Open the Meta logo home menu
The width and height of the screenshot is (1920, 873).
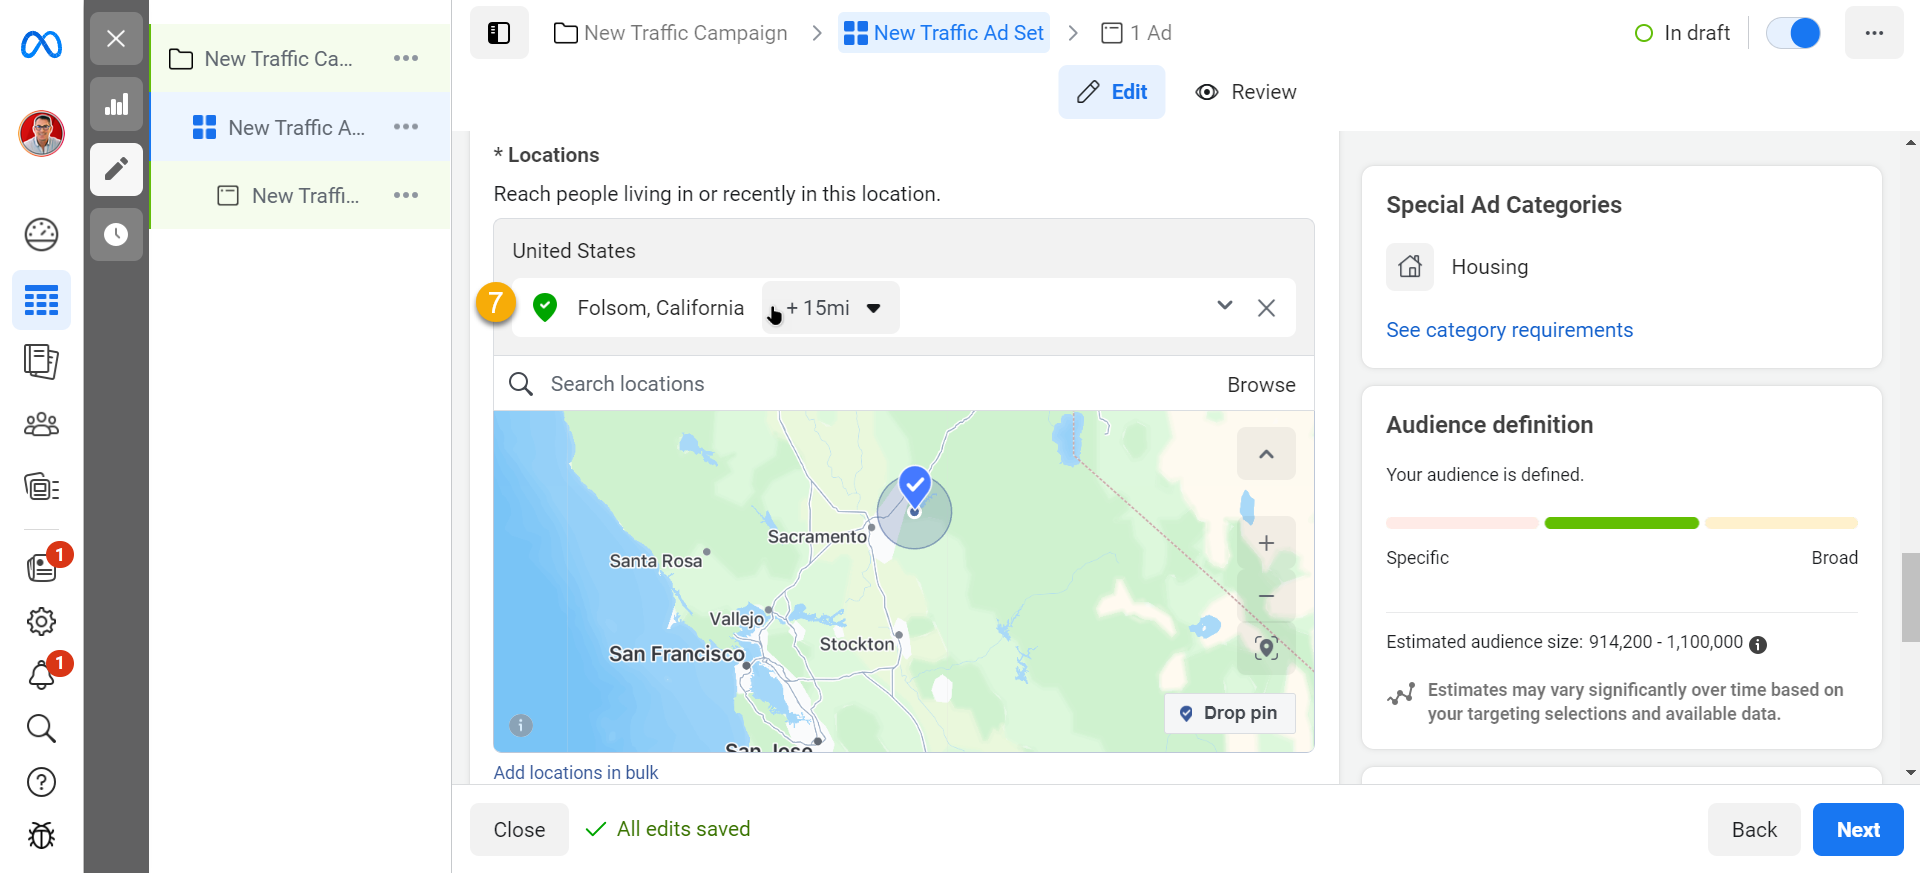point(41,45)
